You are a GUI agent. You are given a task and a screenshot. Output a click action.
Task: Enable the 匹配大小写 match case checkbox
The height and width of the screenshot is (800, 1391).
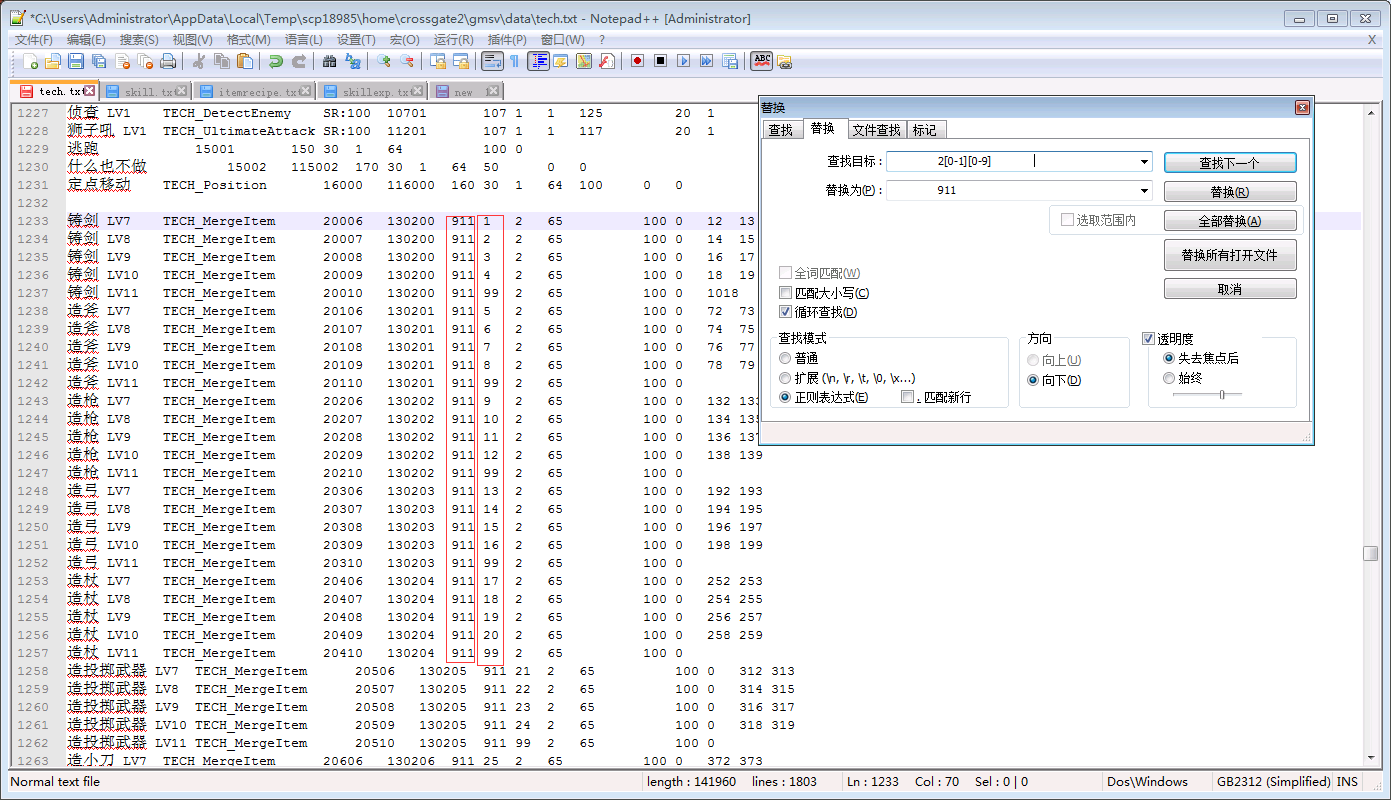point(786,293)
